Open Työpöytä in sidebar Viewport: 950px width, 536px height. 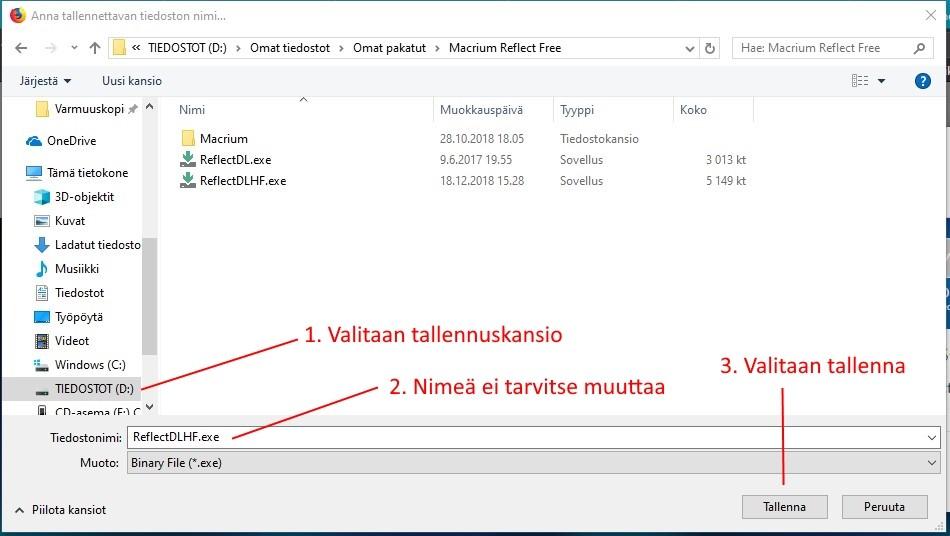pos(79,317)
